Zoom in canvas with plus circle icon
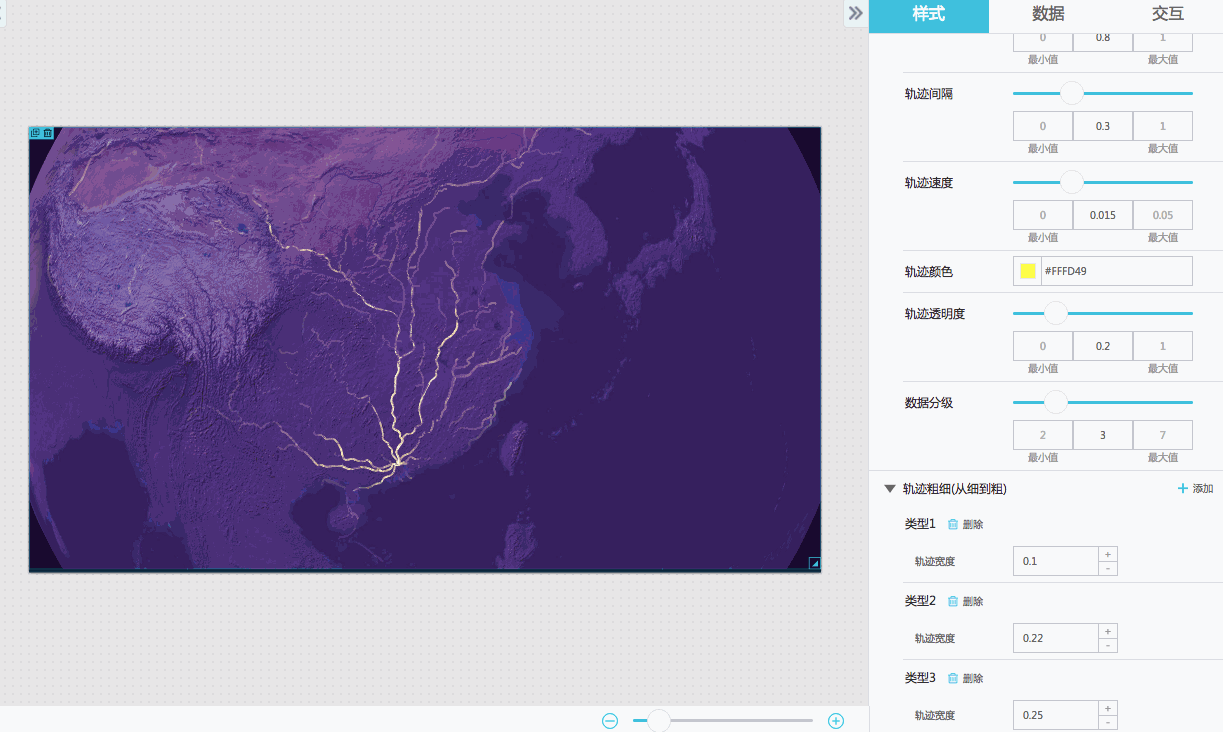The height and width of the screenshot is (732, 1223). point(836,721)
